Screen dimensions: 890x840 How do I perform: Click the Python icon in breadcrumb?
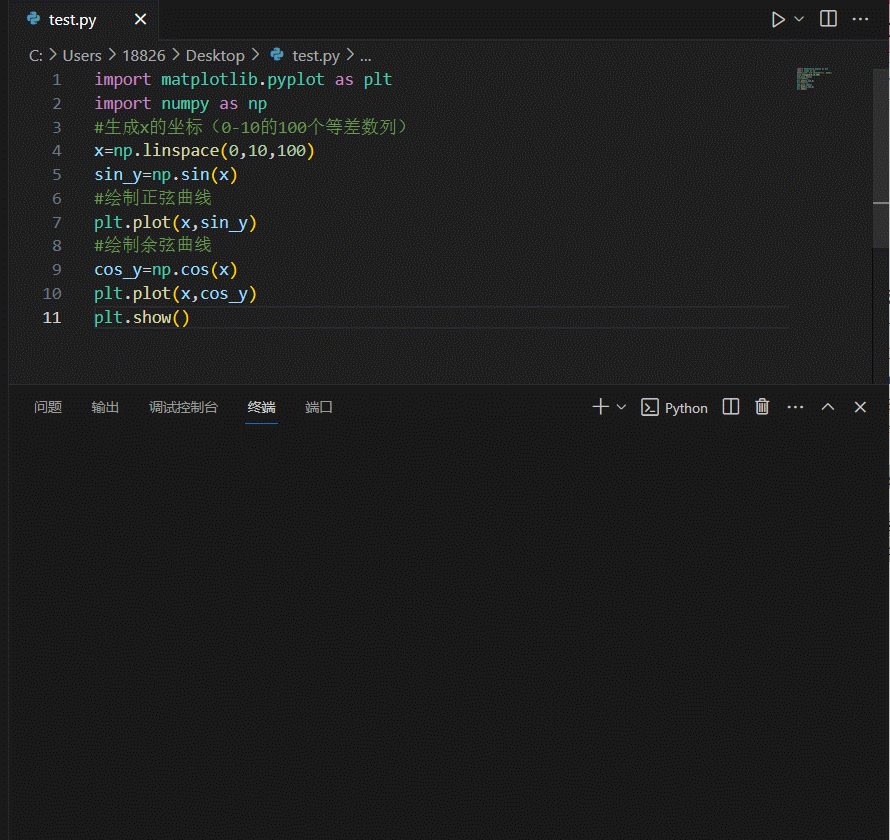coord(277,54)
